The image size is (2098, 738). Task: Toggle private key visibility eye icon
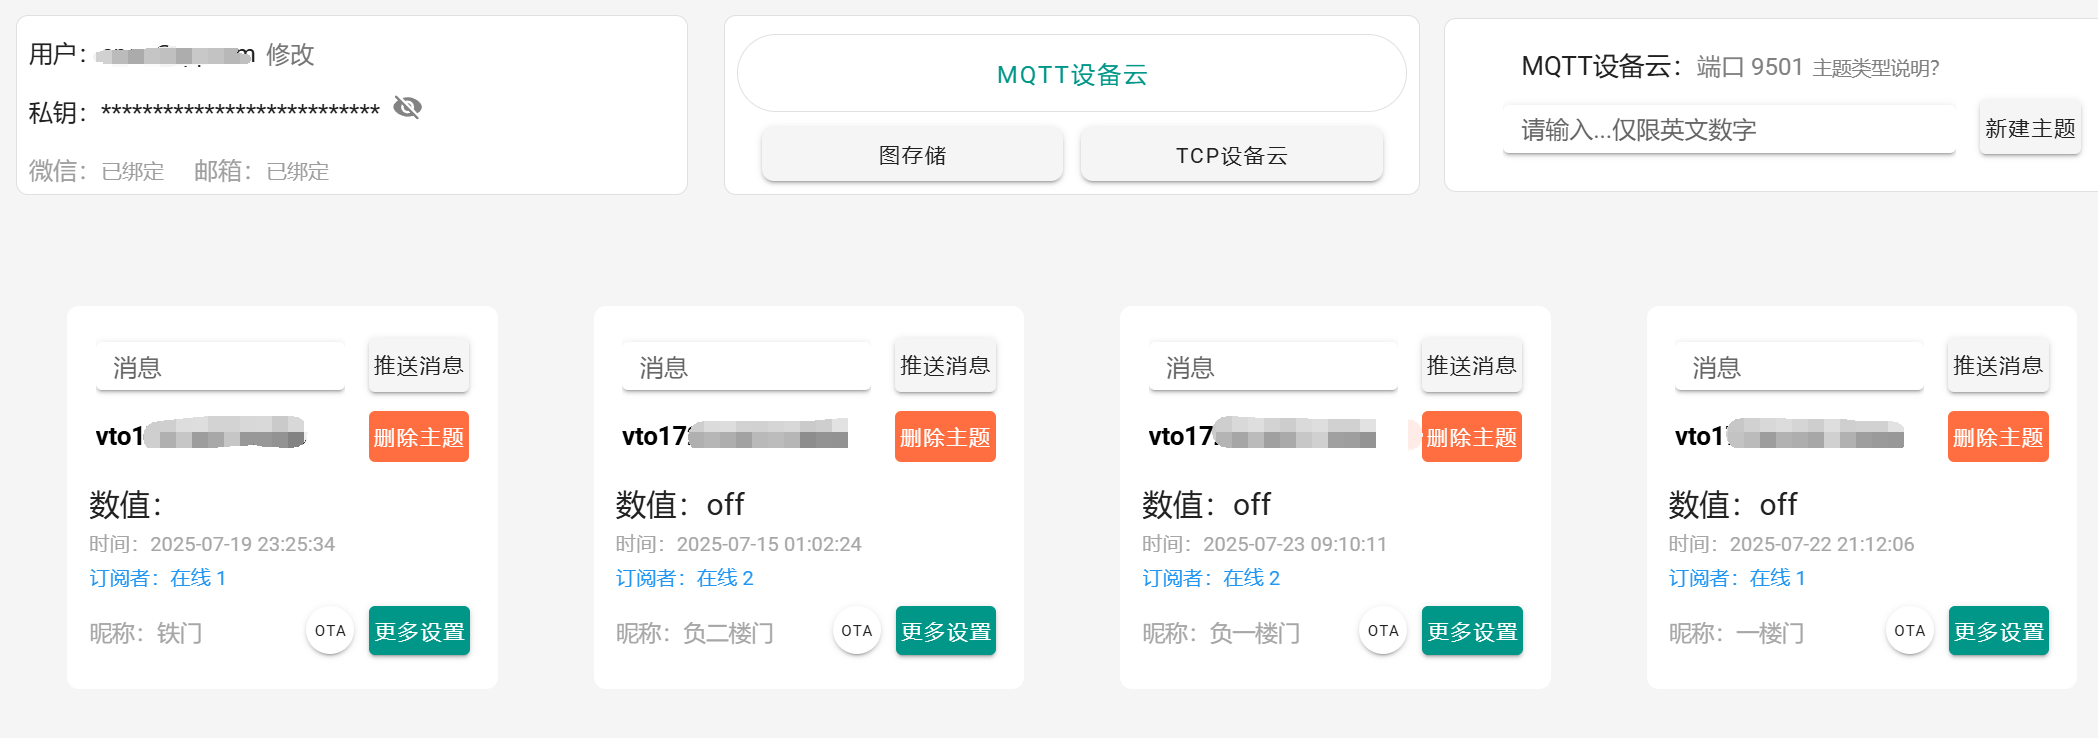(x=407, y=107)
